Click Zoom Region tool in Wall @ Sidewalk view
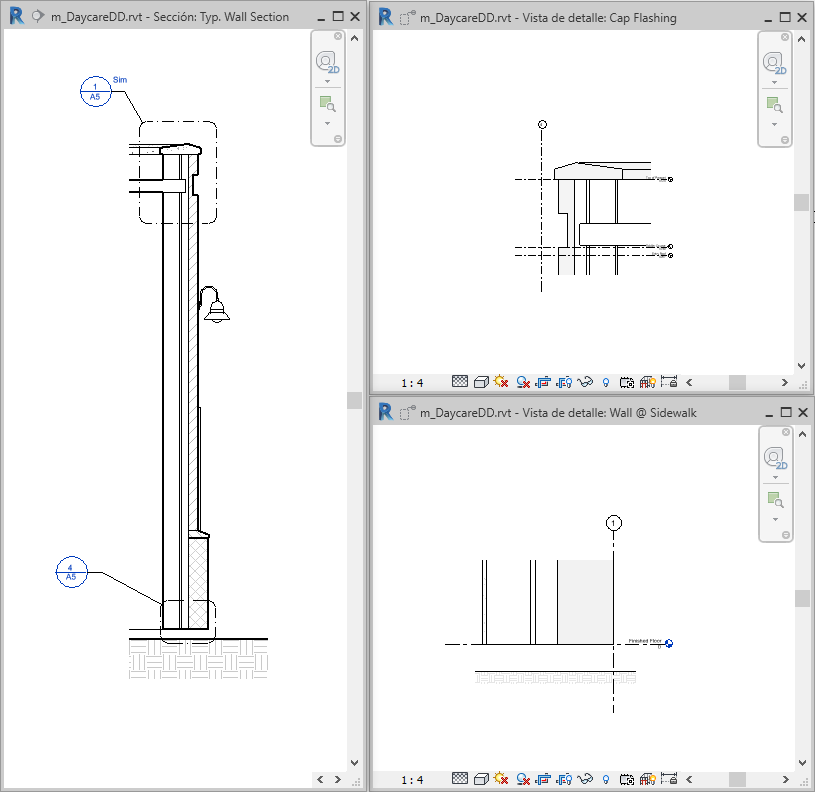 [x=775, y=500]
